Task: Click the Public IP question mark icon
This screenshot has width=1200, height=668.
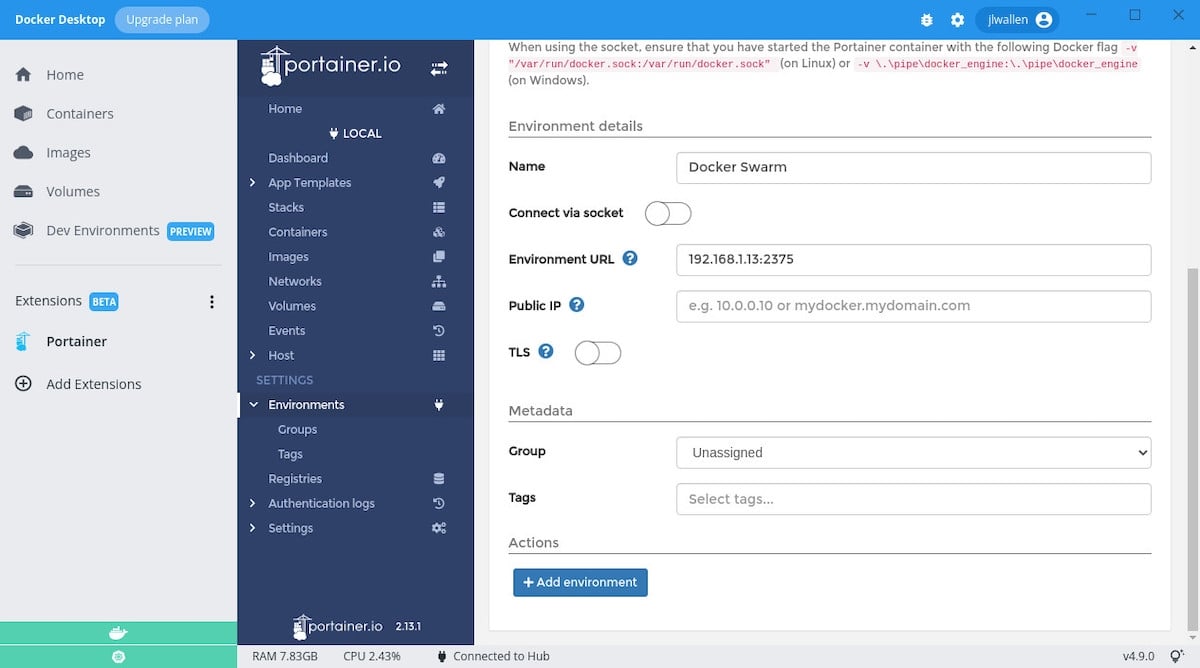Action: click(577, 305)
